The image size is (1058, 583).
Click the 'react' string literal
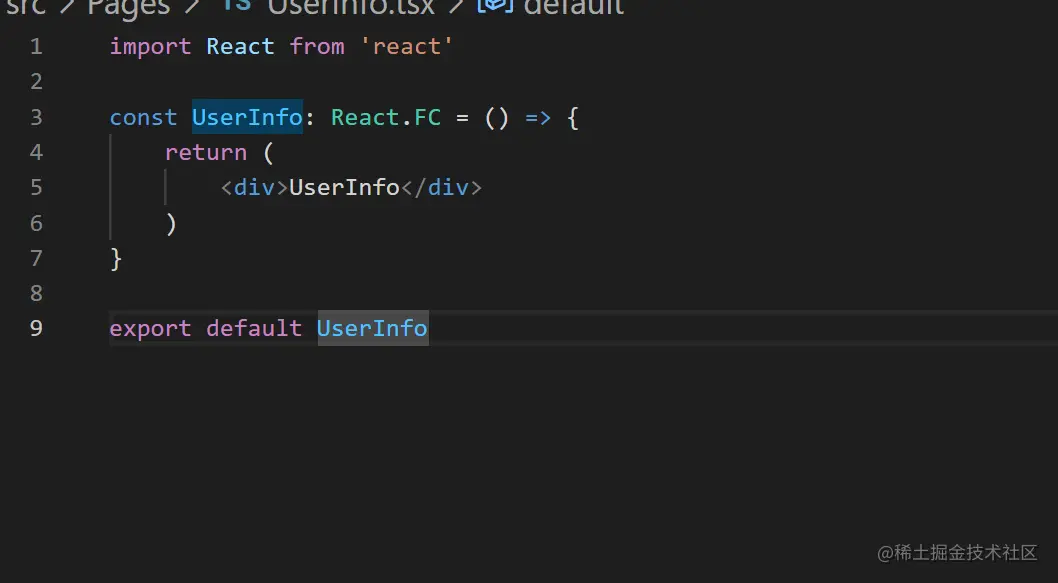tap(406, 47)
